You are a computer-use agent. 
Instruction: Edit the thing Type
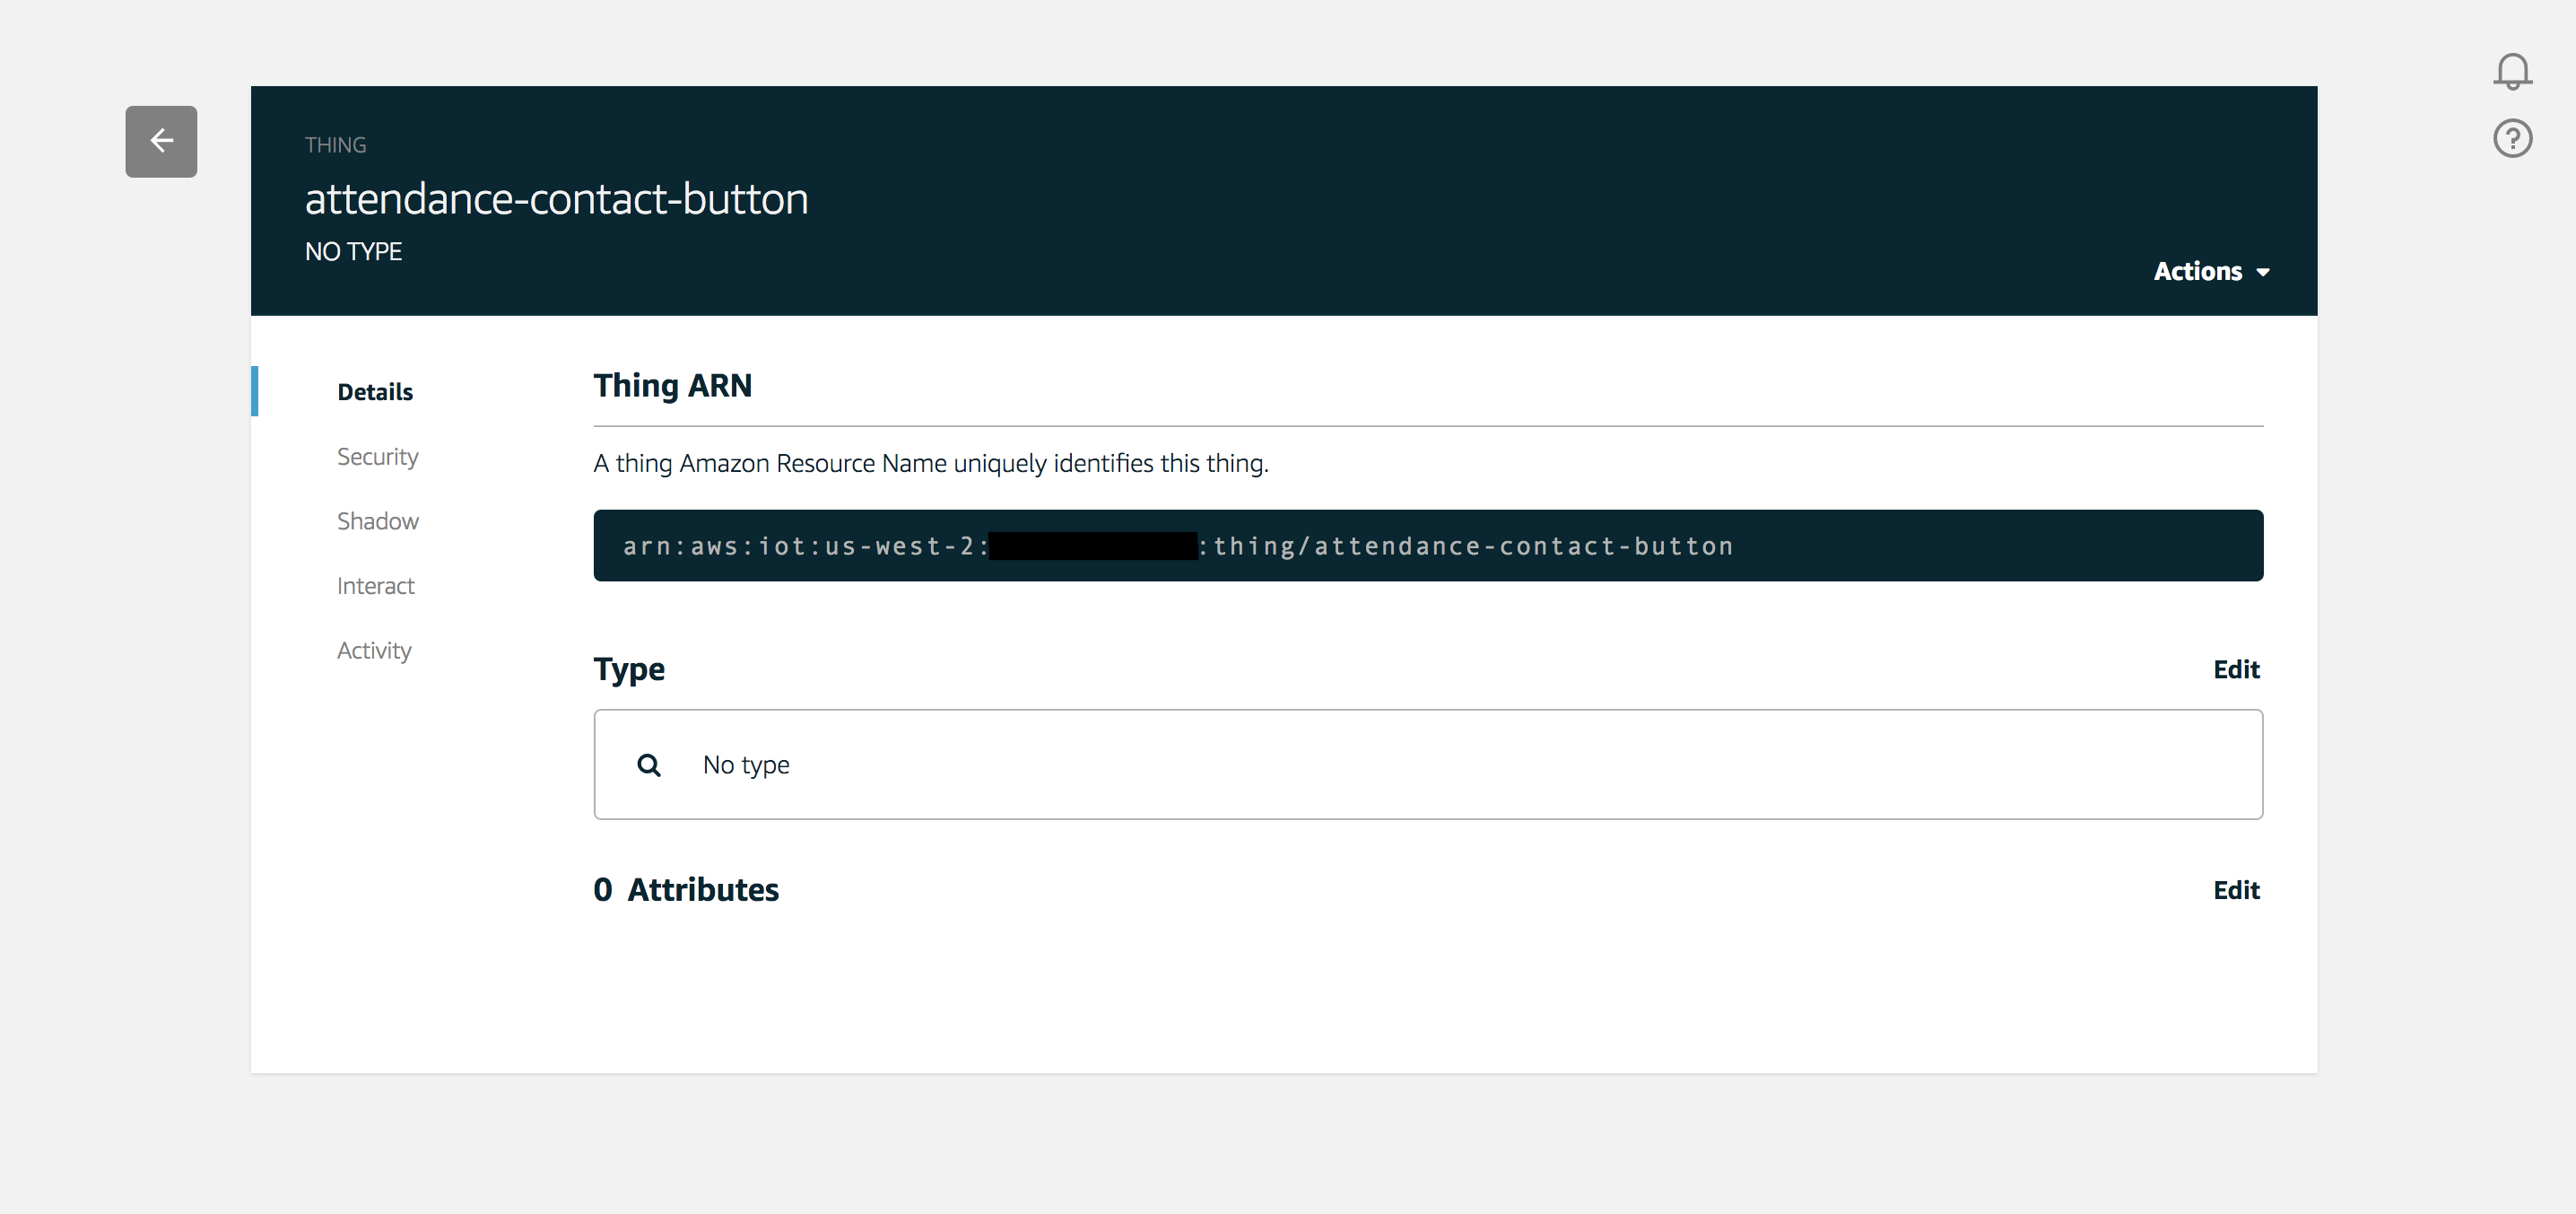coord(2236,669)
